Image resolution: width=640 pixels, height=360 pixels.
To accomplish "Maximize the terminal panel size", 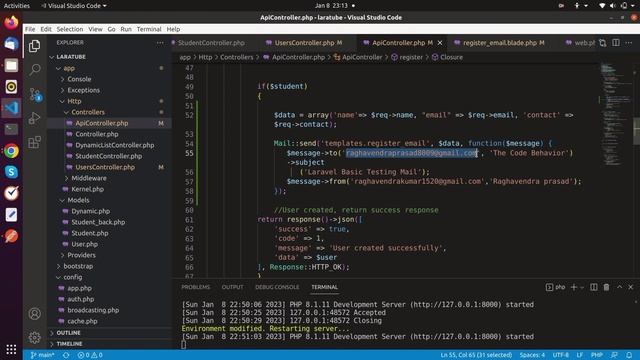I will [x=620, y=287].
